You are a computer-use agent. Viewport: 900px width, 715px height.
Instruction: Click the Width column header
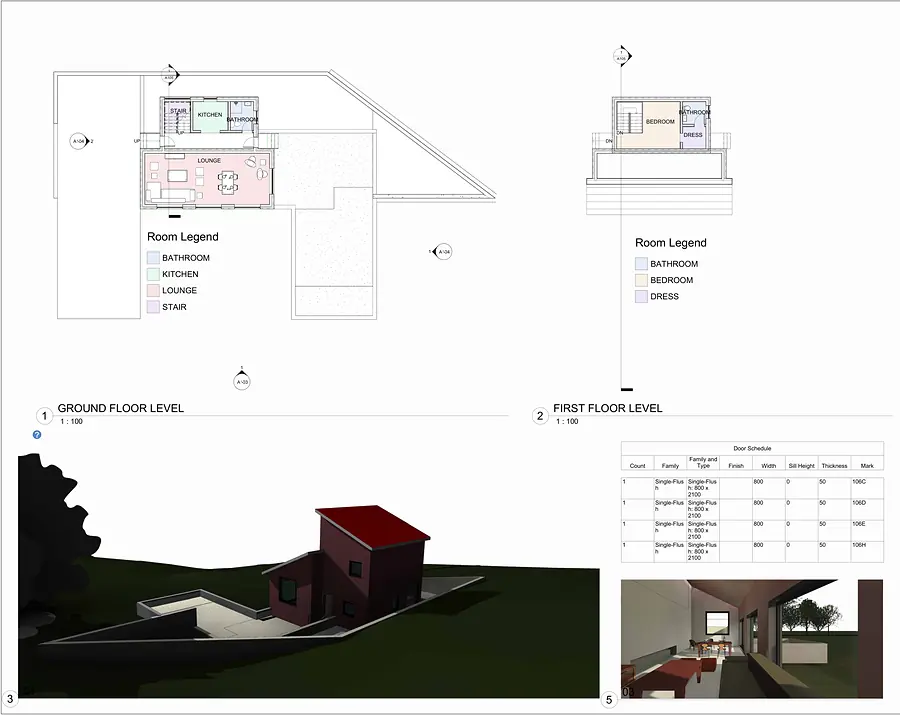pyautogui.click(x=769, y=465)
